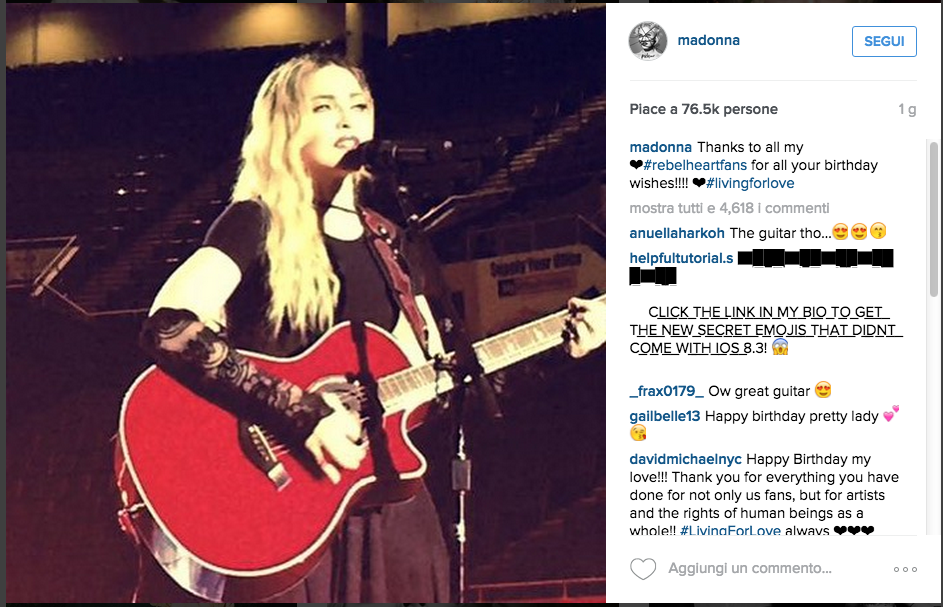Open davidmichaelnyc commenter profile

[x=686, y=460]
